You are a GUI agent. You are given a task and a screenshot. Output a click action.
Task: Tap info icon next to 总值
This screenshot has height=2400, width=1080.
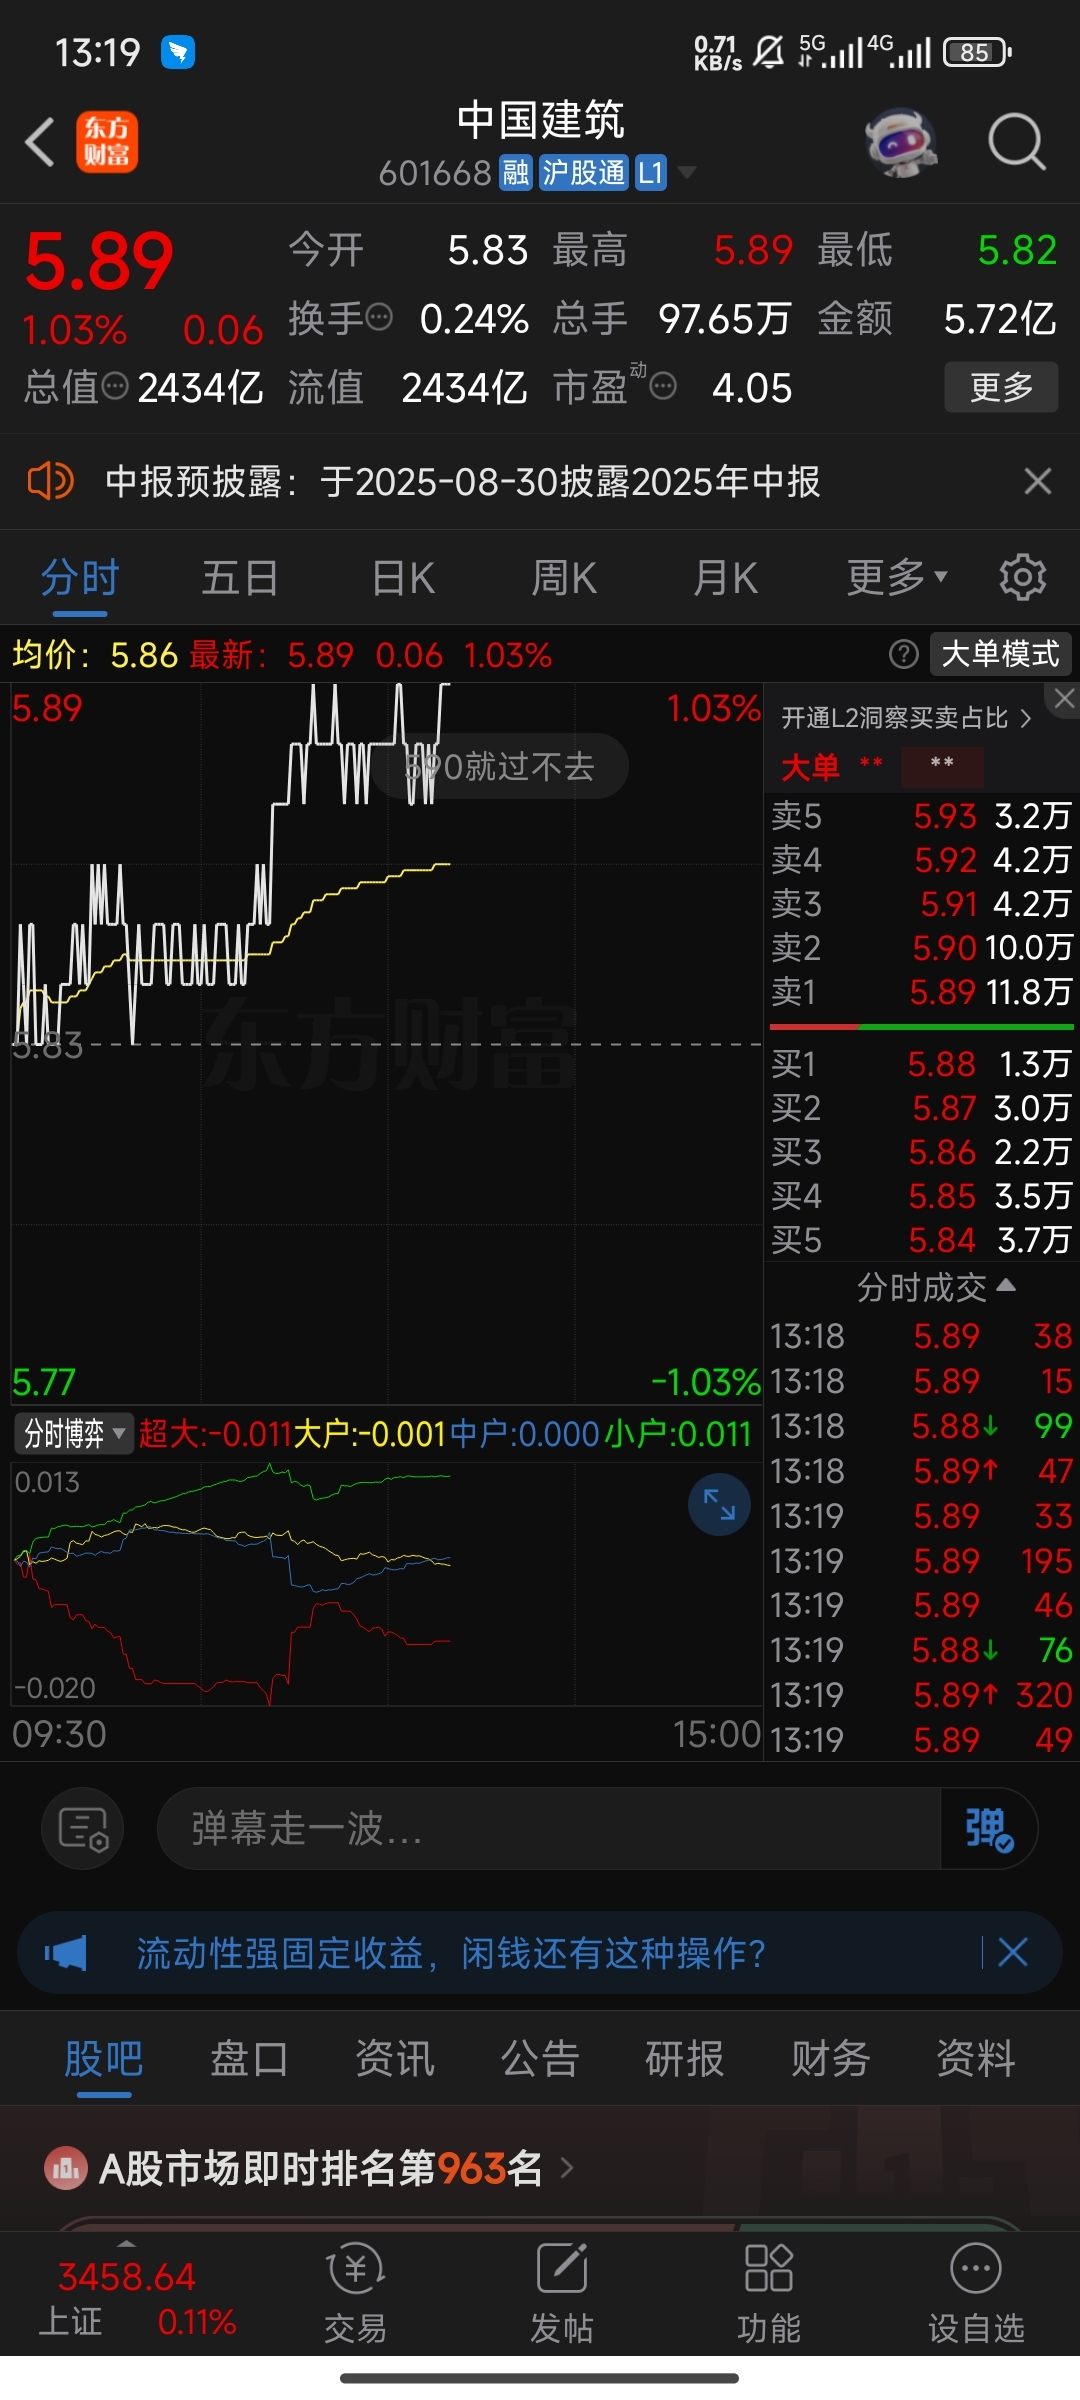coord(116,386)
